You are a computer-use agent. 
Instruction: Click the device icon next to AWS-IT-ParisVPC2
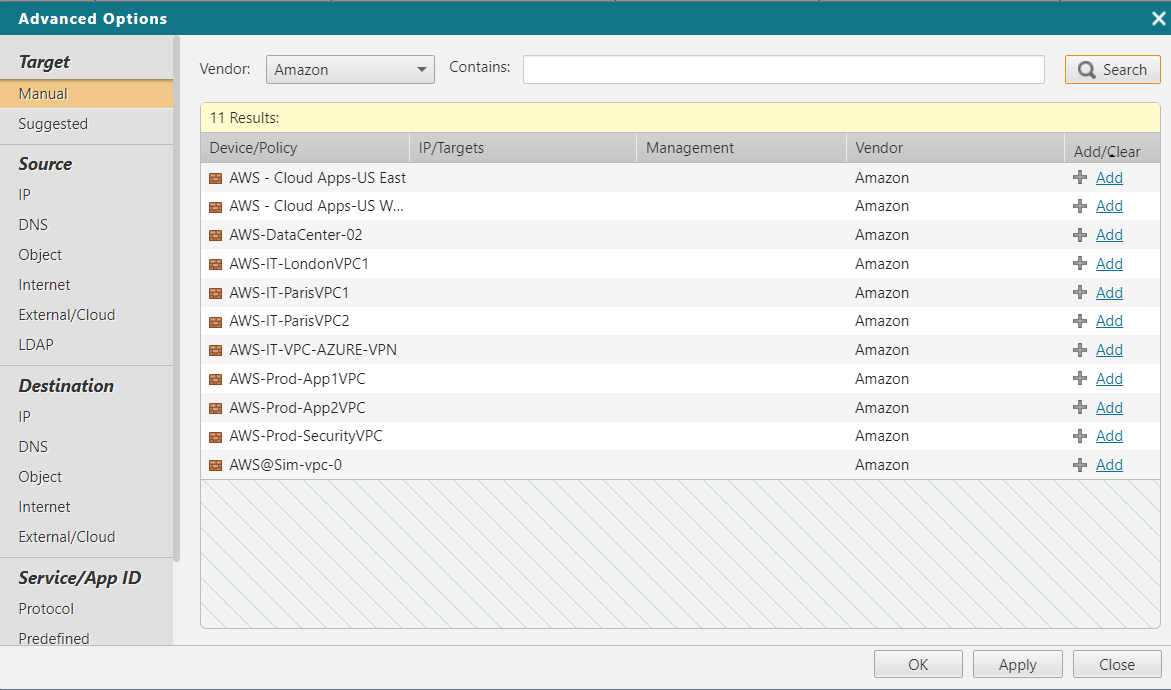pos(215,321)
